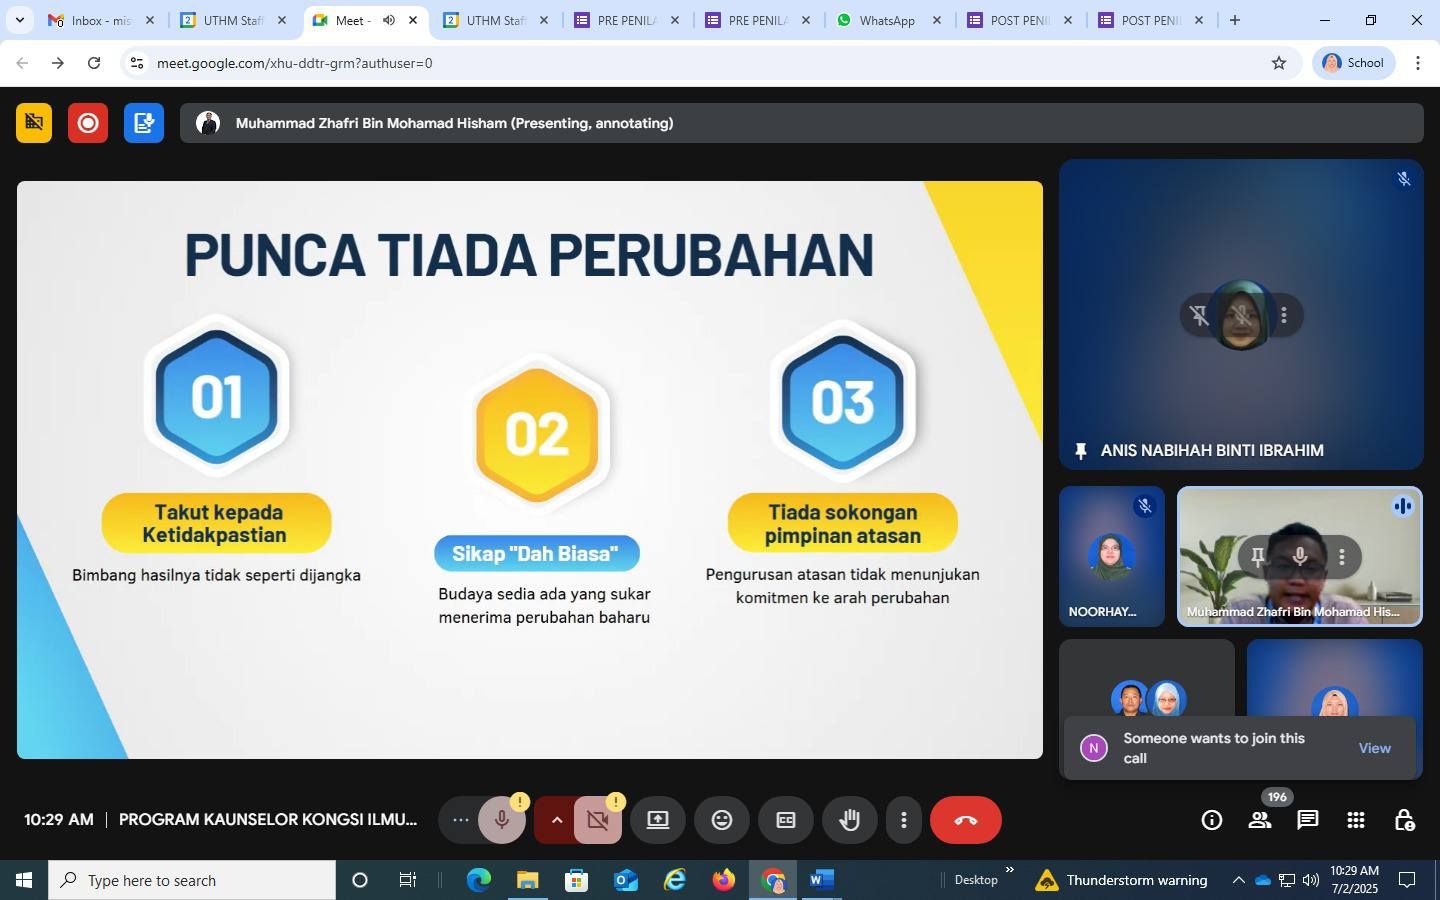
Task: Open the meeting details info icon
Action: pos(1211,820)
